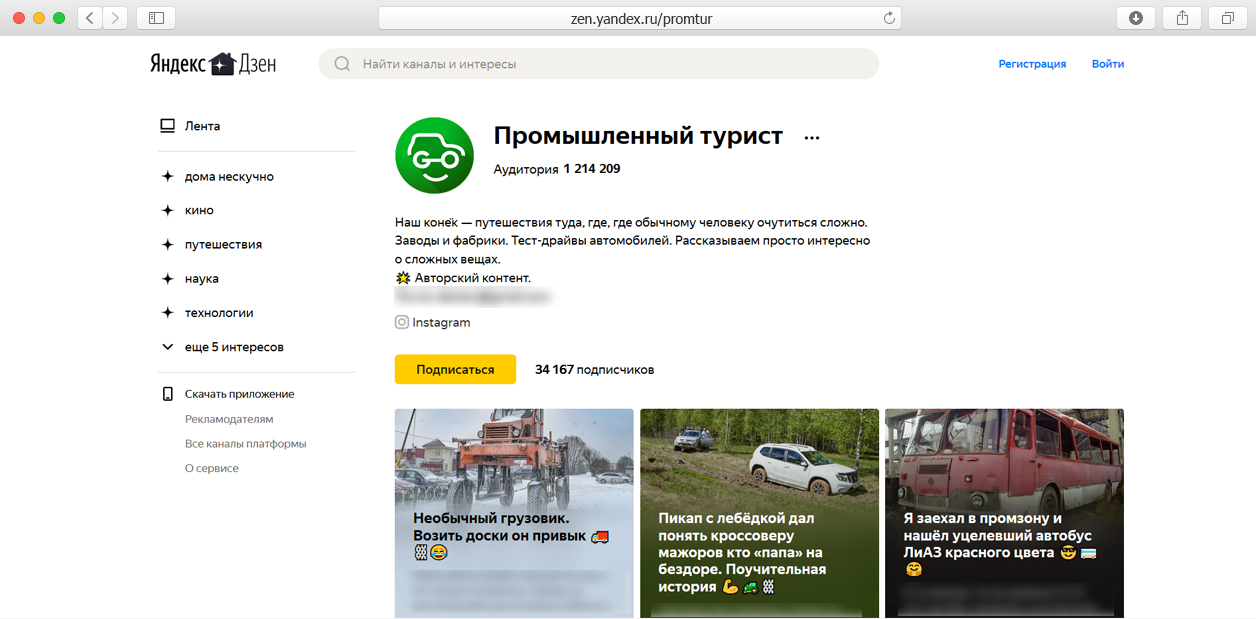Image resolution: width=1256 pixels, height=619 pixels.
Task: Click the green car channel avatar
Action: [434, 155]
